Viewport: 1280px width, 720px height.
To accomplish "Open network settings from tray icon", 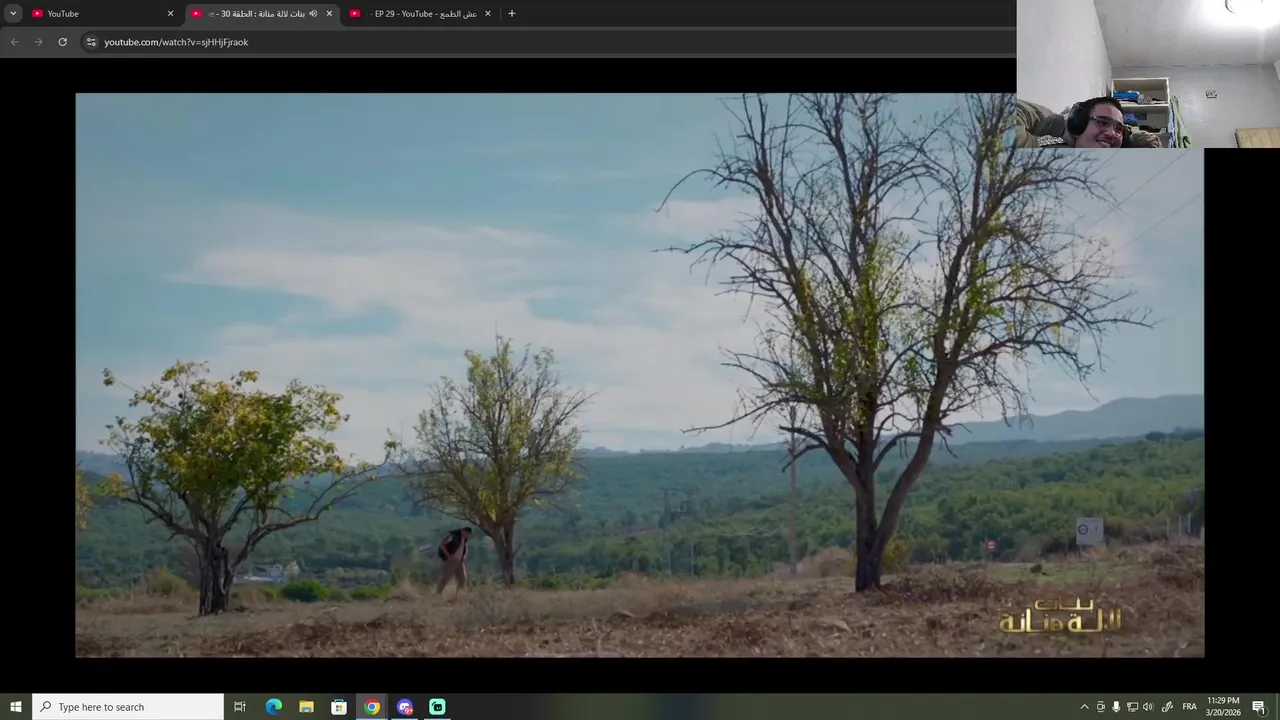I will point(1132,707).
